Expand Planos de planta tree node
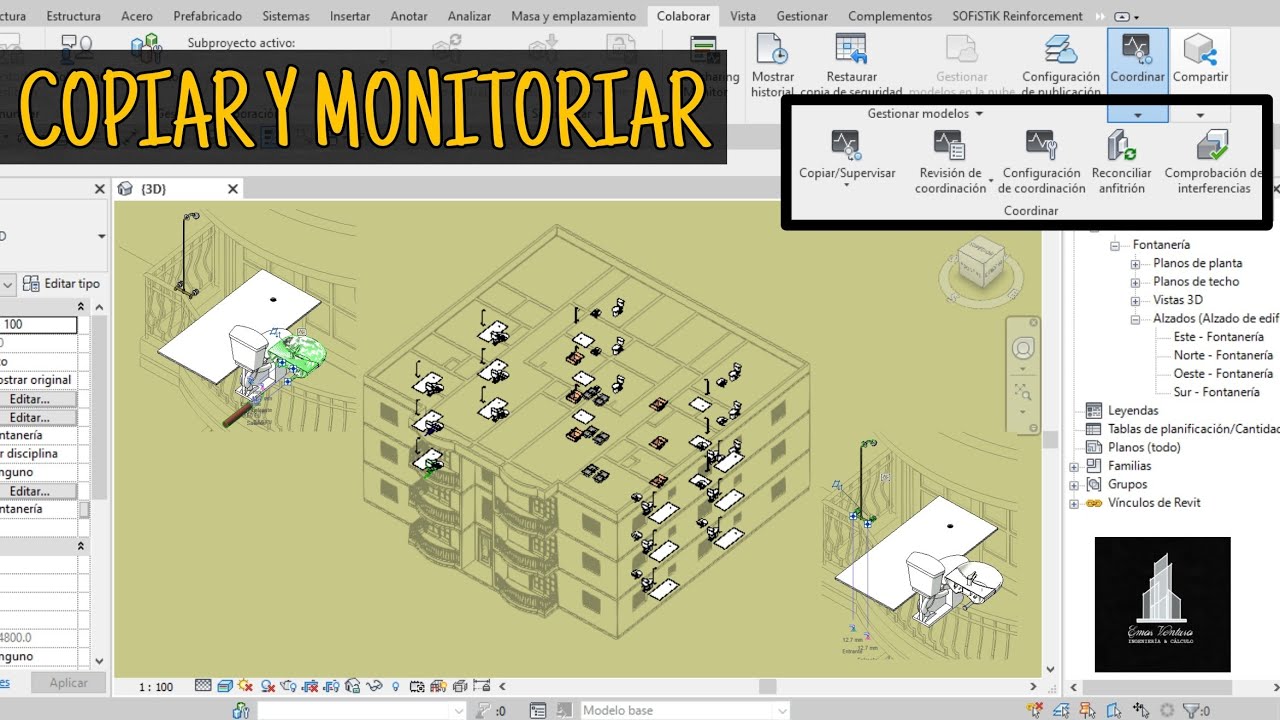The height and width of the screenshot is (720, 1280). pyautogui.click(x=1136, y=264)
